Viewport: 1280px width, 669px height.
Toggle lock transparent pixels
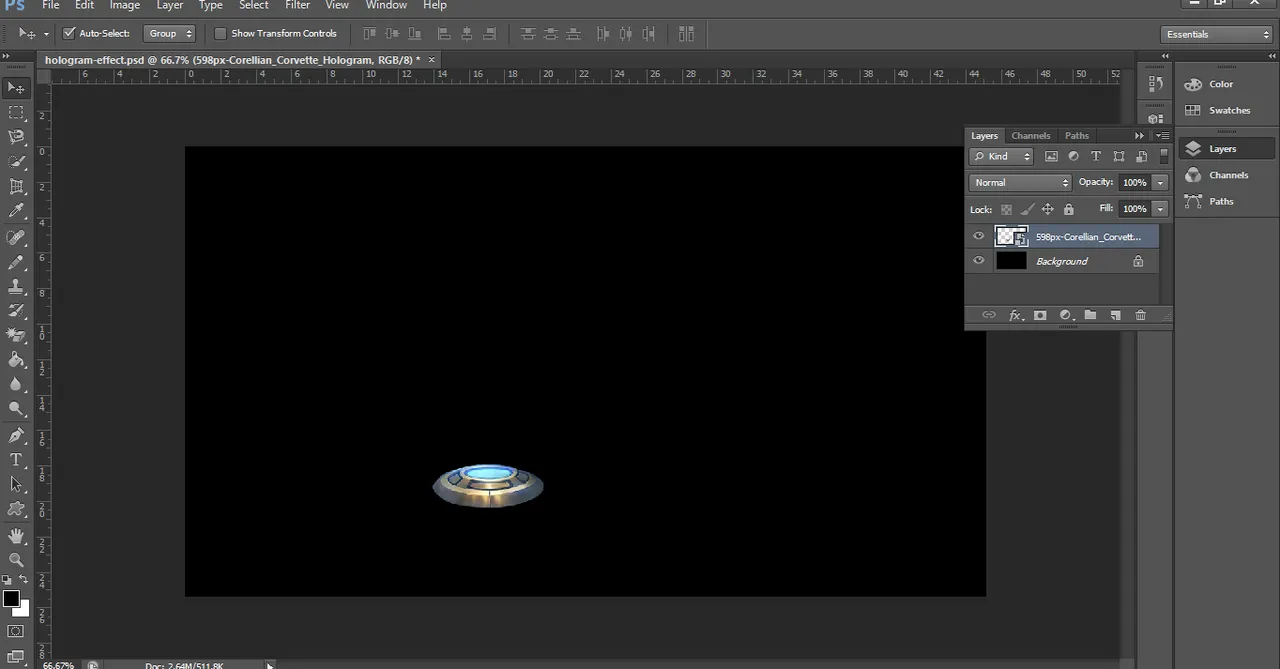(x=1006, y=209)
